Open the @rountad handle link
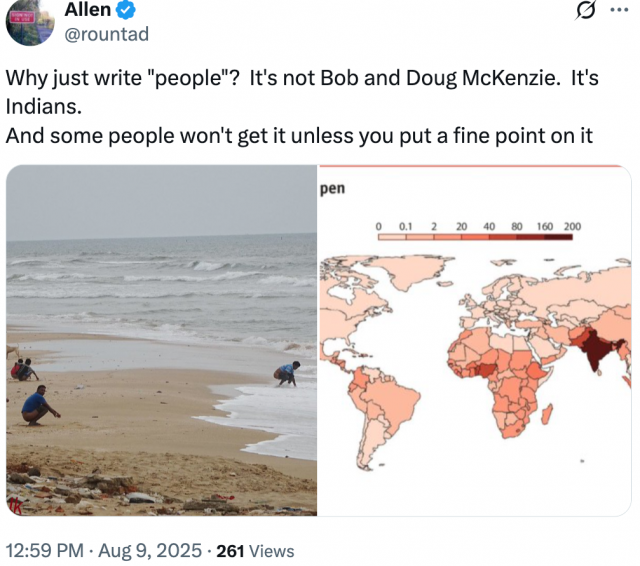Viewport: 640px width, 566px height. [x=107, y=35]
